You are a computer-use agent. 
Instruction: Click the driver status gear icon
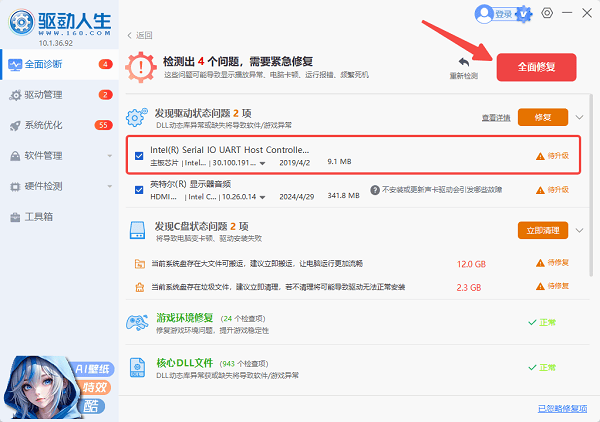click(137, 117)
